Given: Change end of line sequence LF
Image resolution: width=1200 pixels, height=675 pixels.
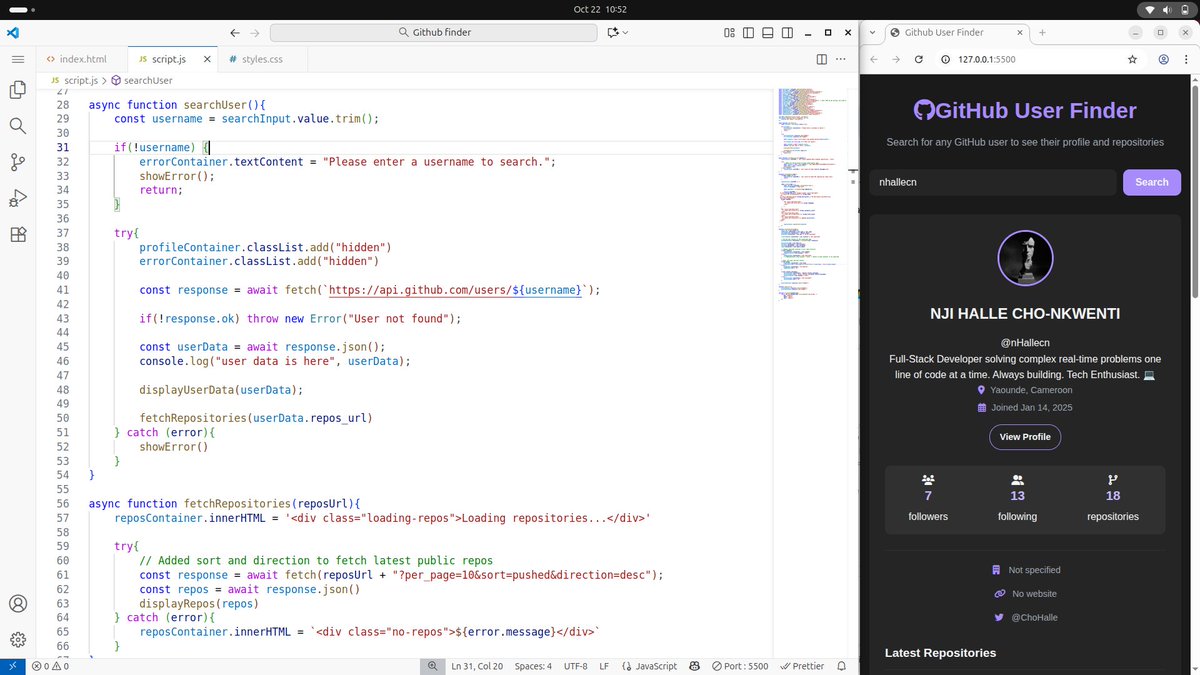Looking at the screenshot, I should coord(604,666).
